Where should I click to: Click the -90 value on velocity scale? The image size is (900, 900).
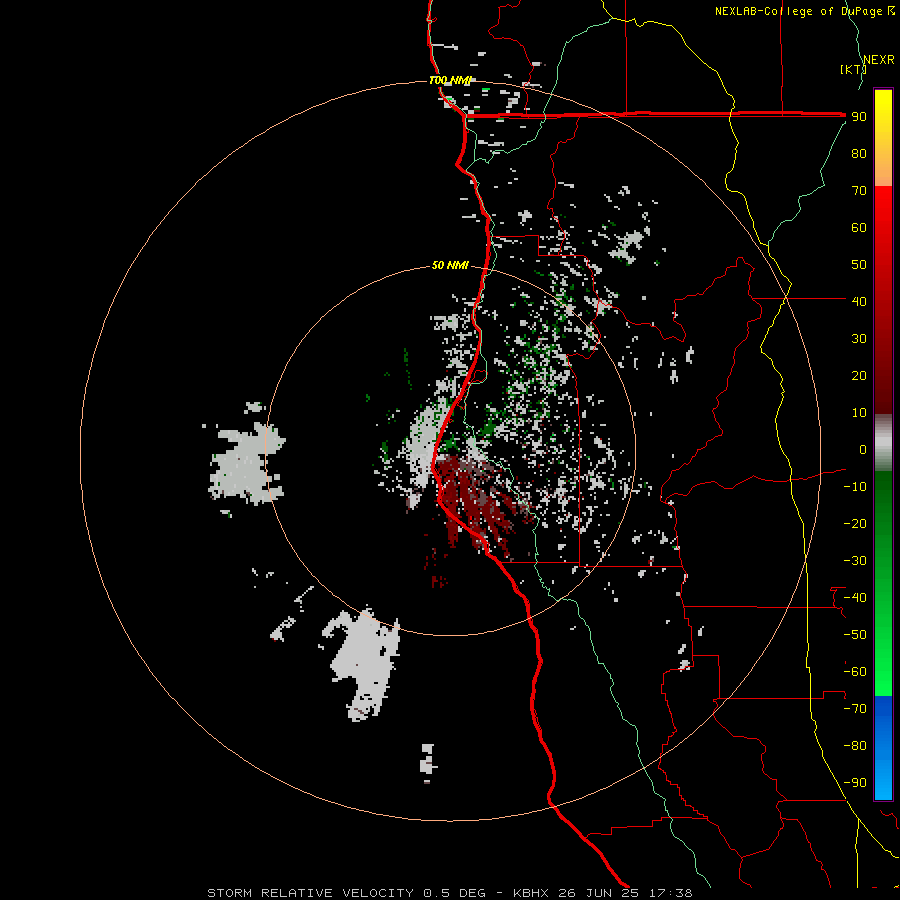[855, 783]
